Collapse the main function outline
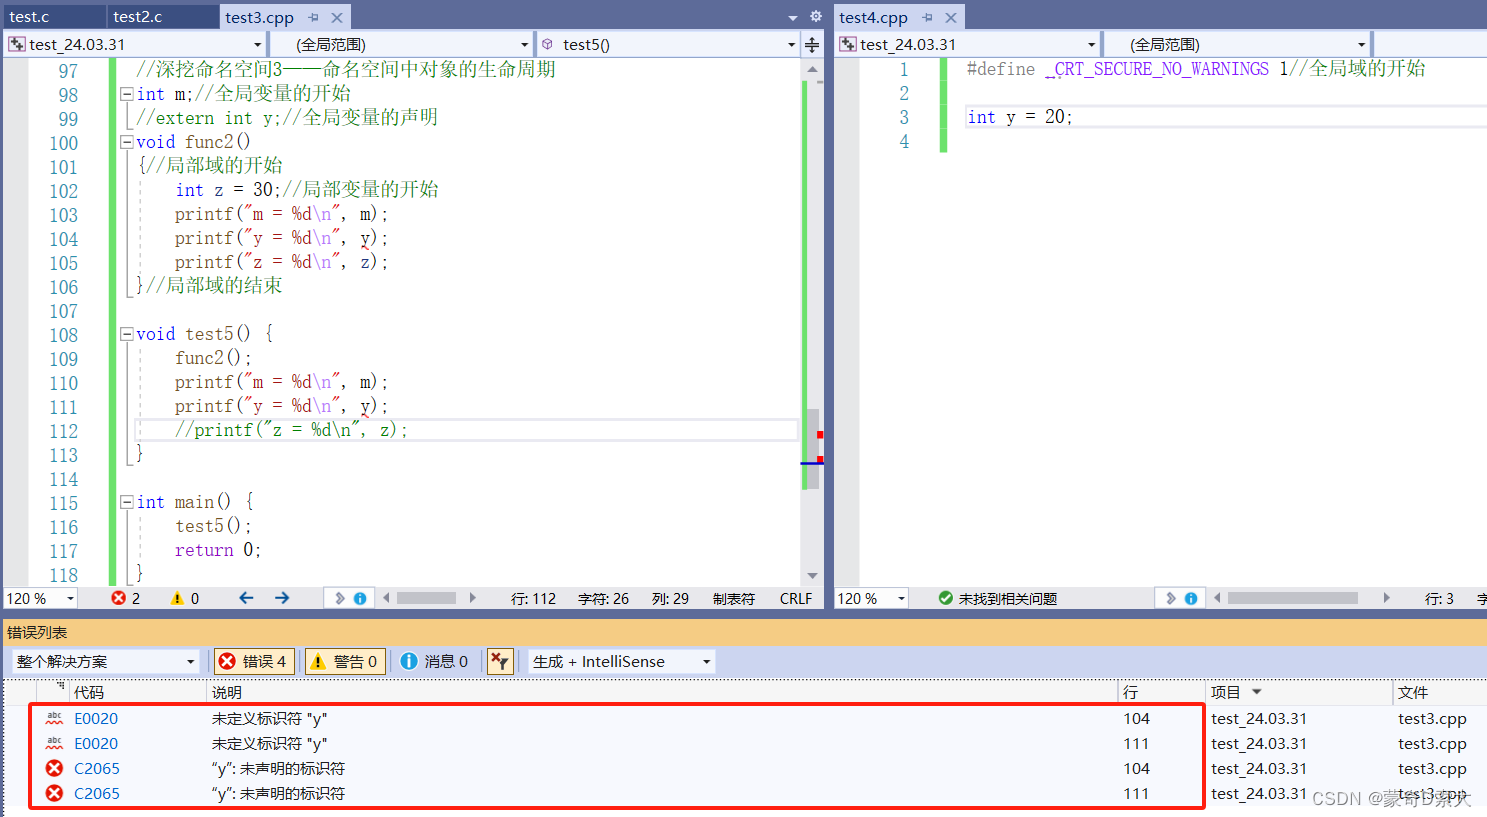Viewport: 1487px width, 817px height. point(127,502)
